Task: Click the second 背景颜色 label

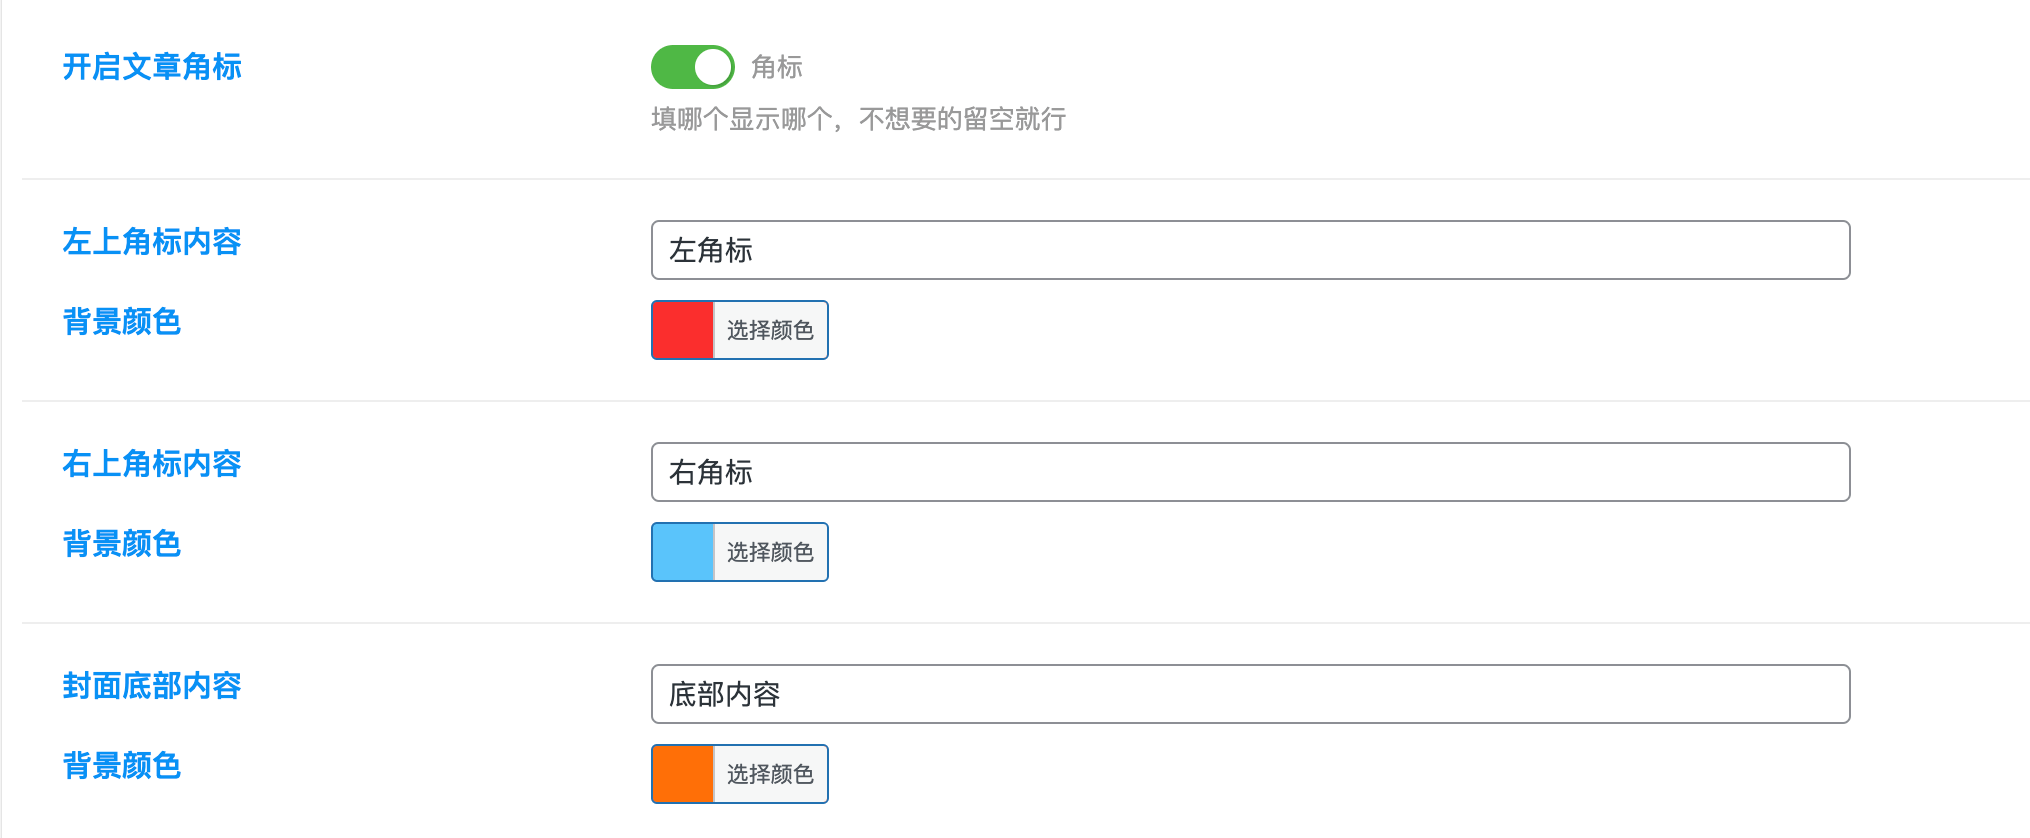Action: 121,544
